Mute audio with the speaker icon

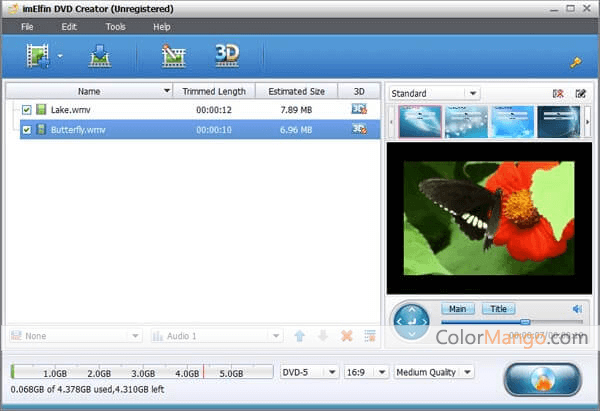tap(576, 309)
